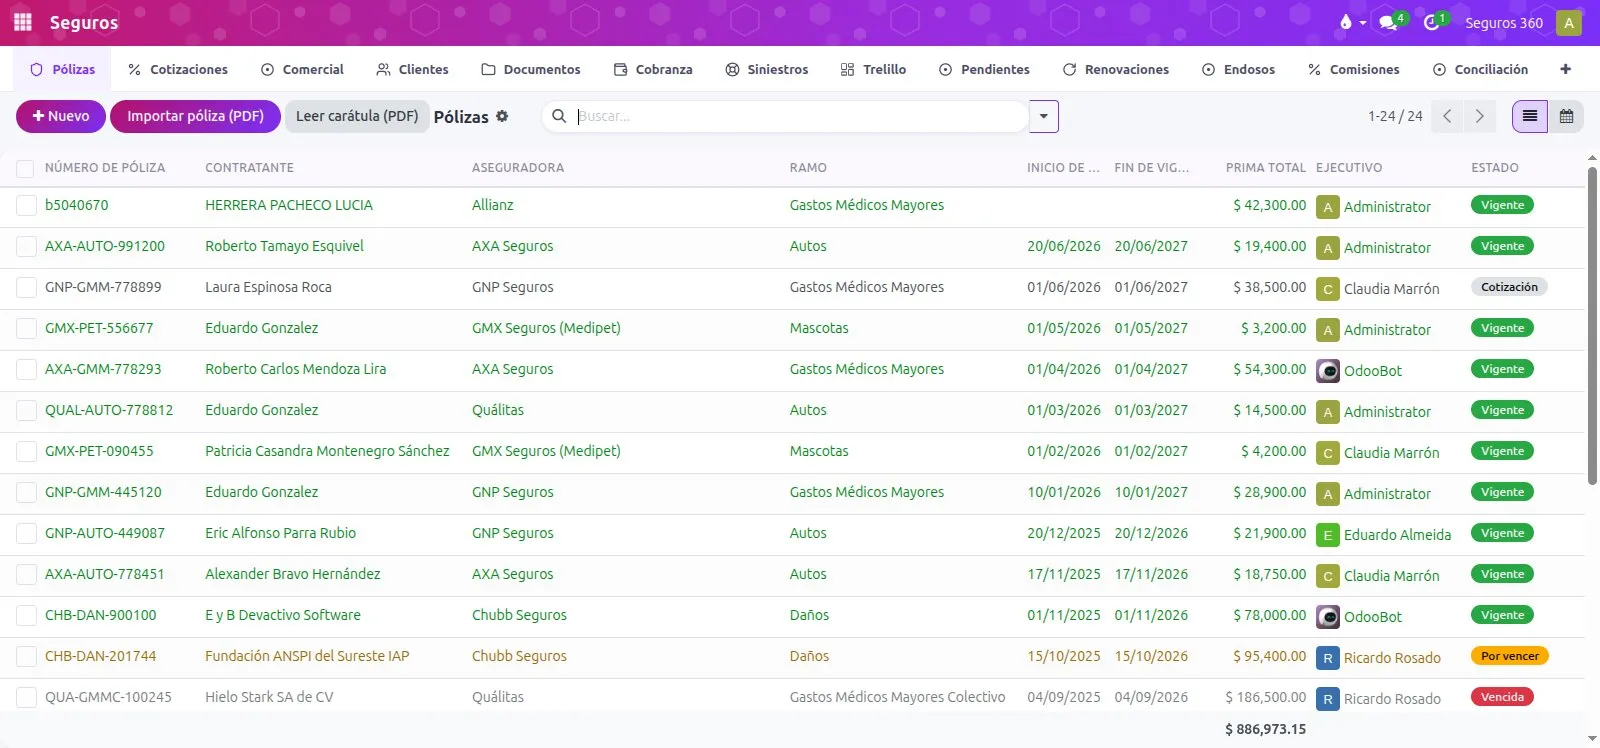Viewport: 1600px width, 748px height.
Task: Open the chat messages icon with badge 4
Action: click(x=1387, y=22)
